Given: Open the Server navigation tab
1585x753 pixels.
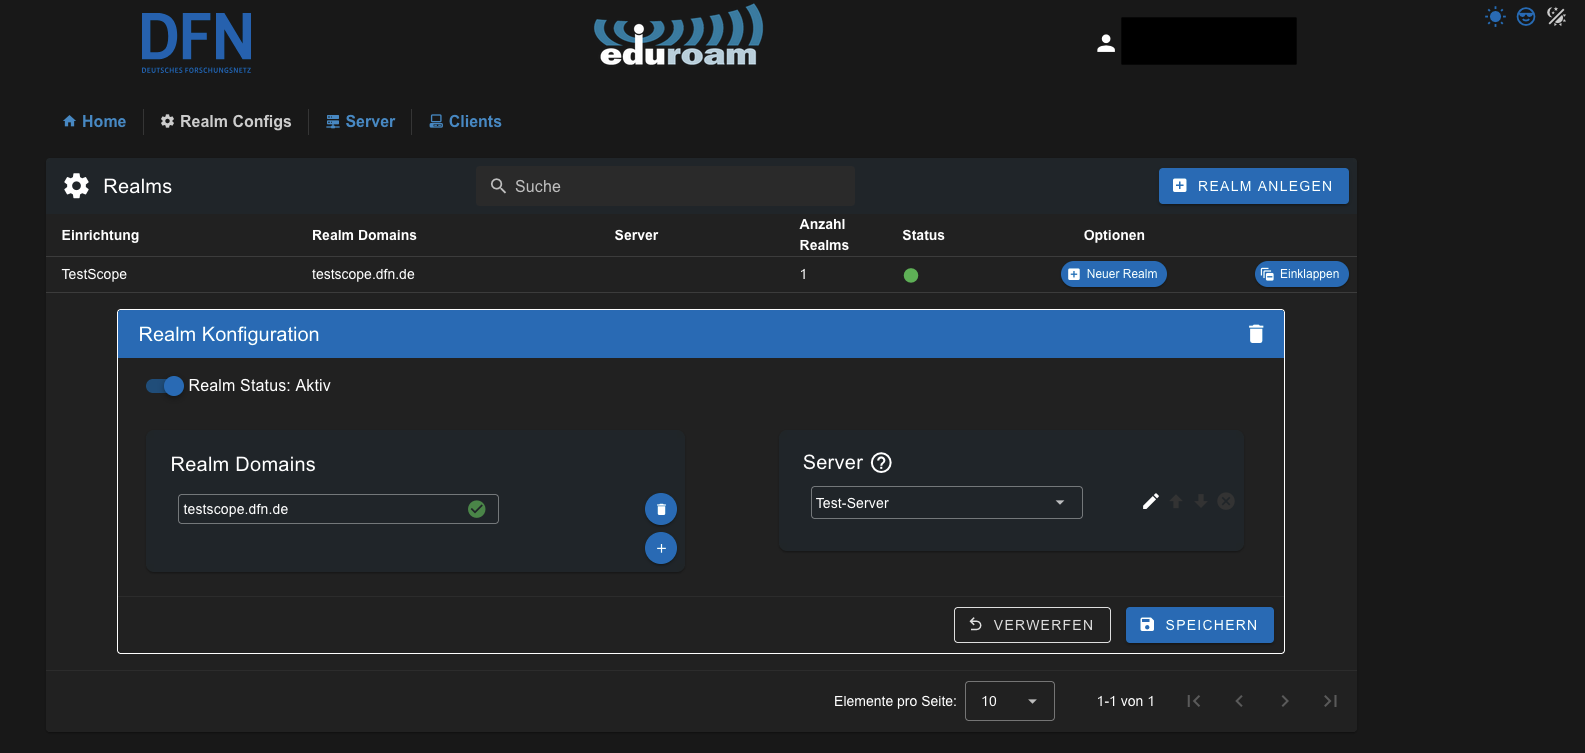Looking at the screenshot, I should (361, 121).
